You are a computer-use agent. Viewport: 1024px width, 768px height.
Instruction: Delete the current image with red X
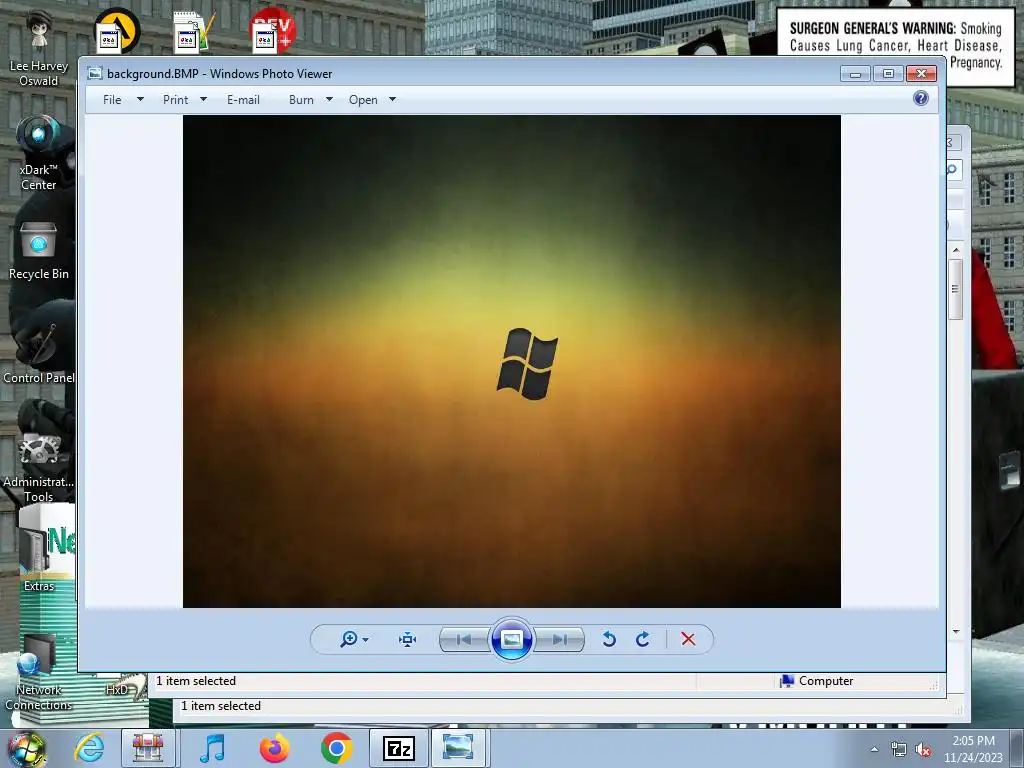688,639
